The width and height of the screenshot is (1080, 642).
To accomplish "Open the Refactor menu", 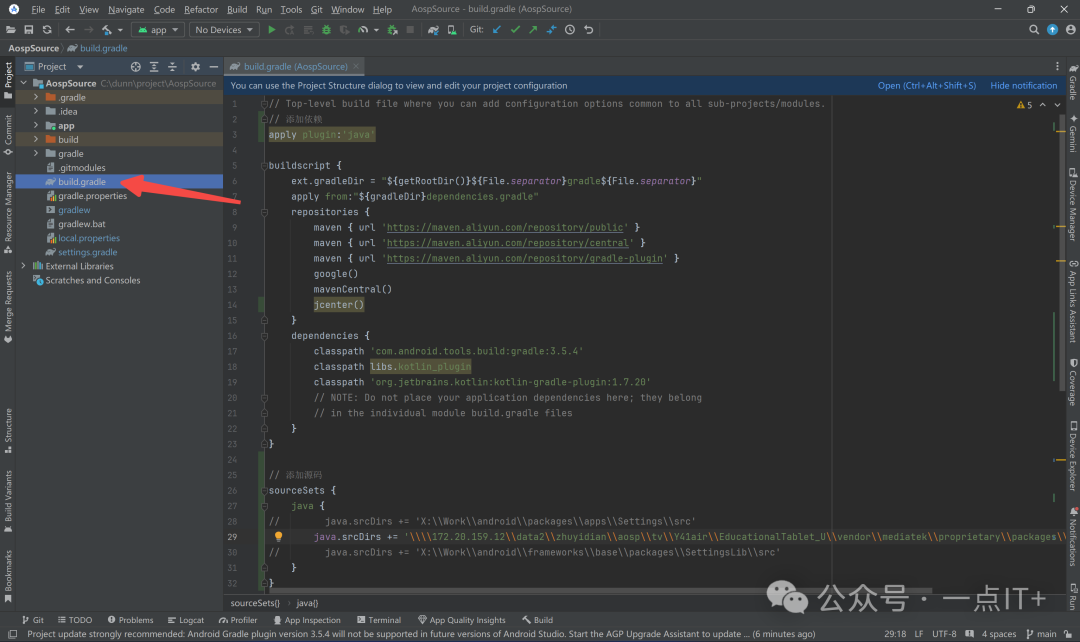I will [x=200, y=10].
